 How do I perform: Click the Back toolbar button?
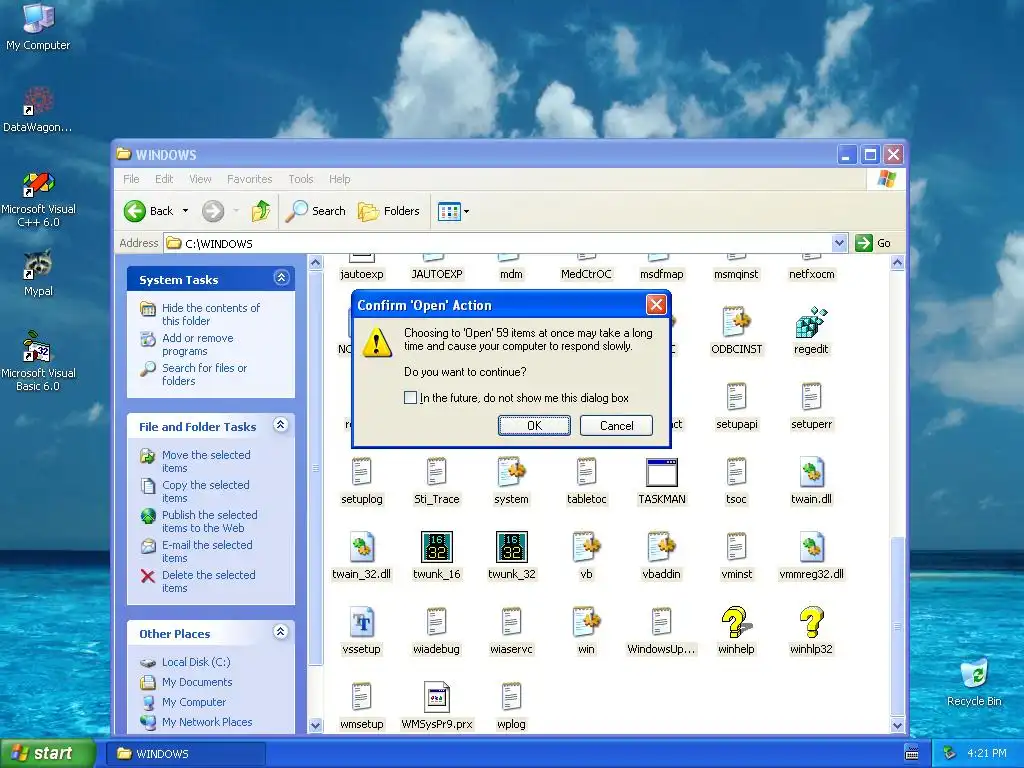[x=149, y=211]
